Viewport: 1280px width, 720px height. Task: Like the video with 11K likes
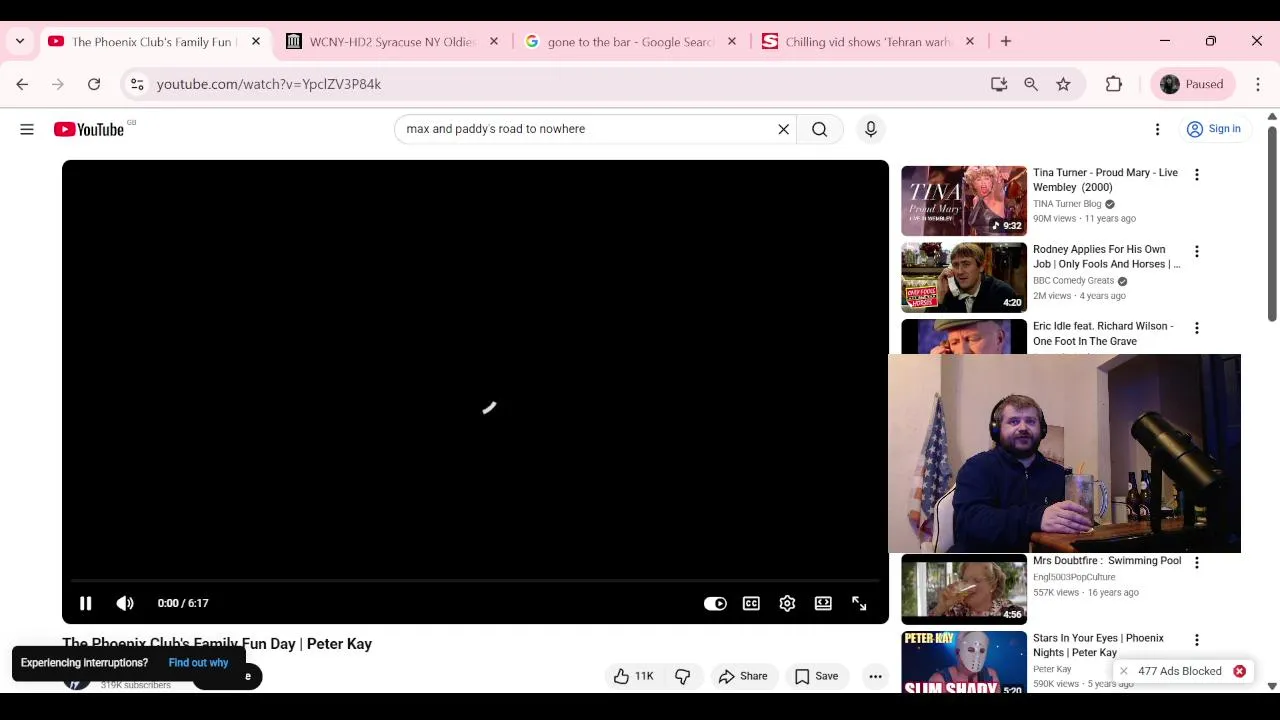[x=634, y=676]
